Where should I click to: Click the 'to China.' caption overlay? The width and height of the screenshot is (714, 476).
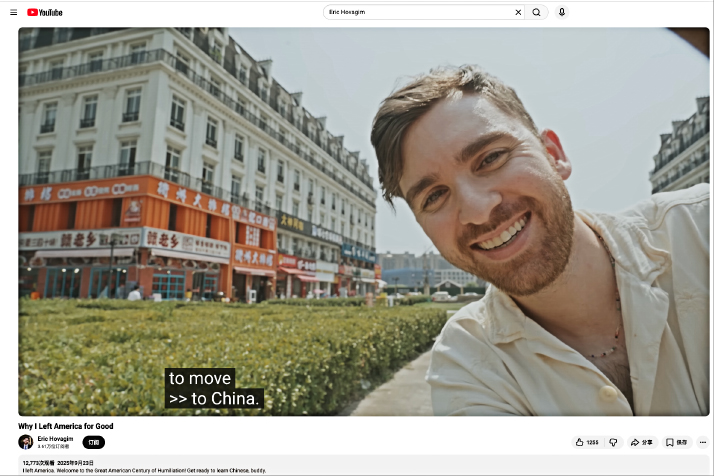pyautogui.click(x=214, y=398)
